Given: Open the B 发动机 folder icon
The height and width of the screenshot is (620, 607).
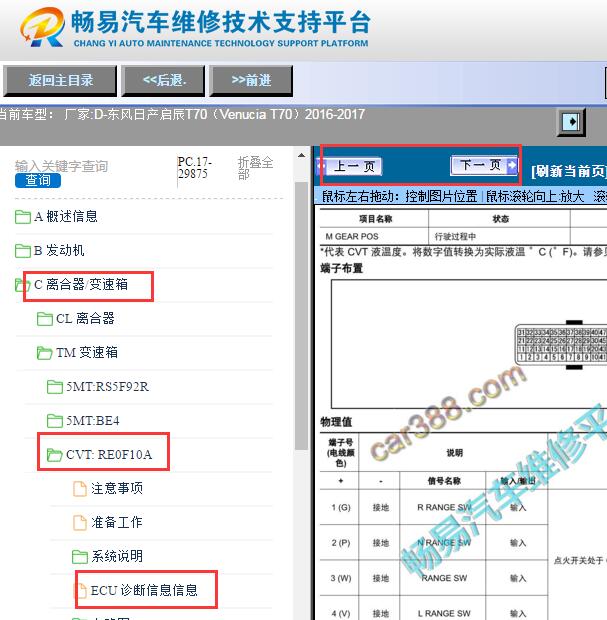Looking at the screenshot, I should pos(23,251).
